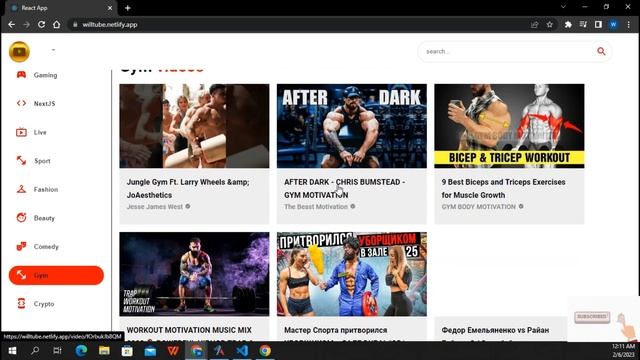Open Microsoft Edge from taskbar
The height and width of the screenshot is (360, 640).
coord(81,351)
